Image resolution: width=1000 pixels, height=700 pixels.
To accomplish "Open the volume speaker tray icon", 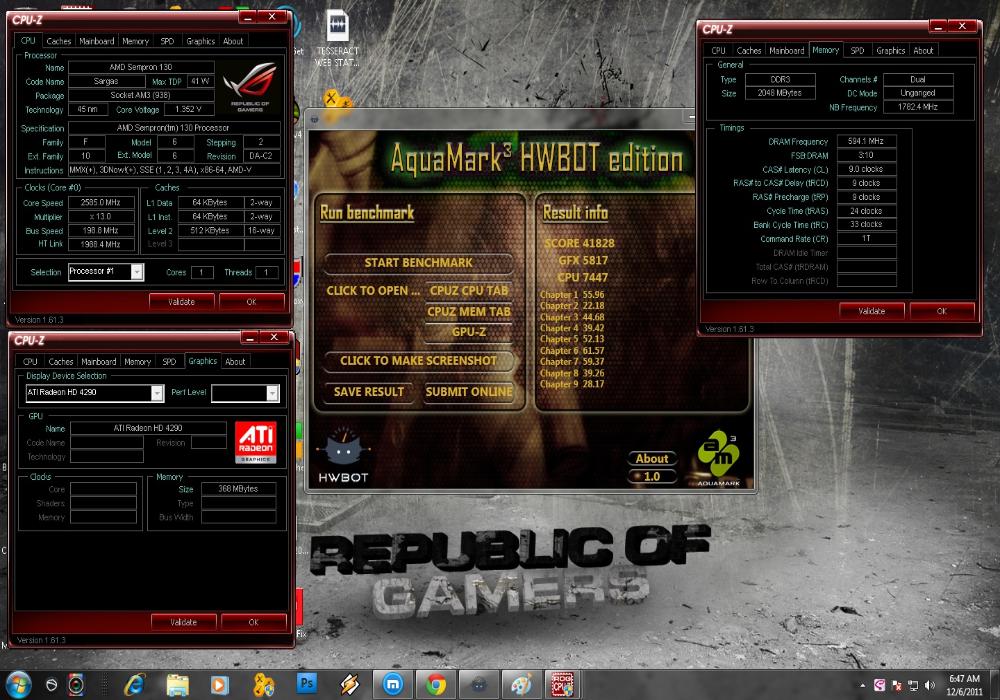I will coord(930,686).
